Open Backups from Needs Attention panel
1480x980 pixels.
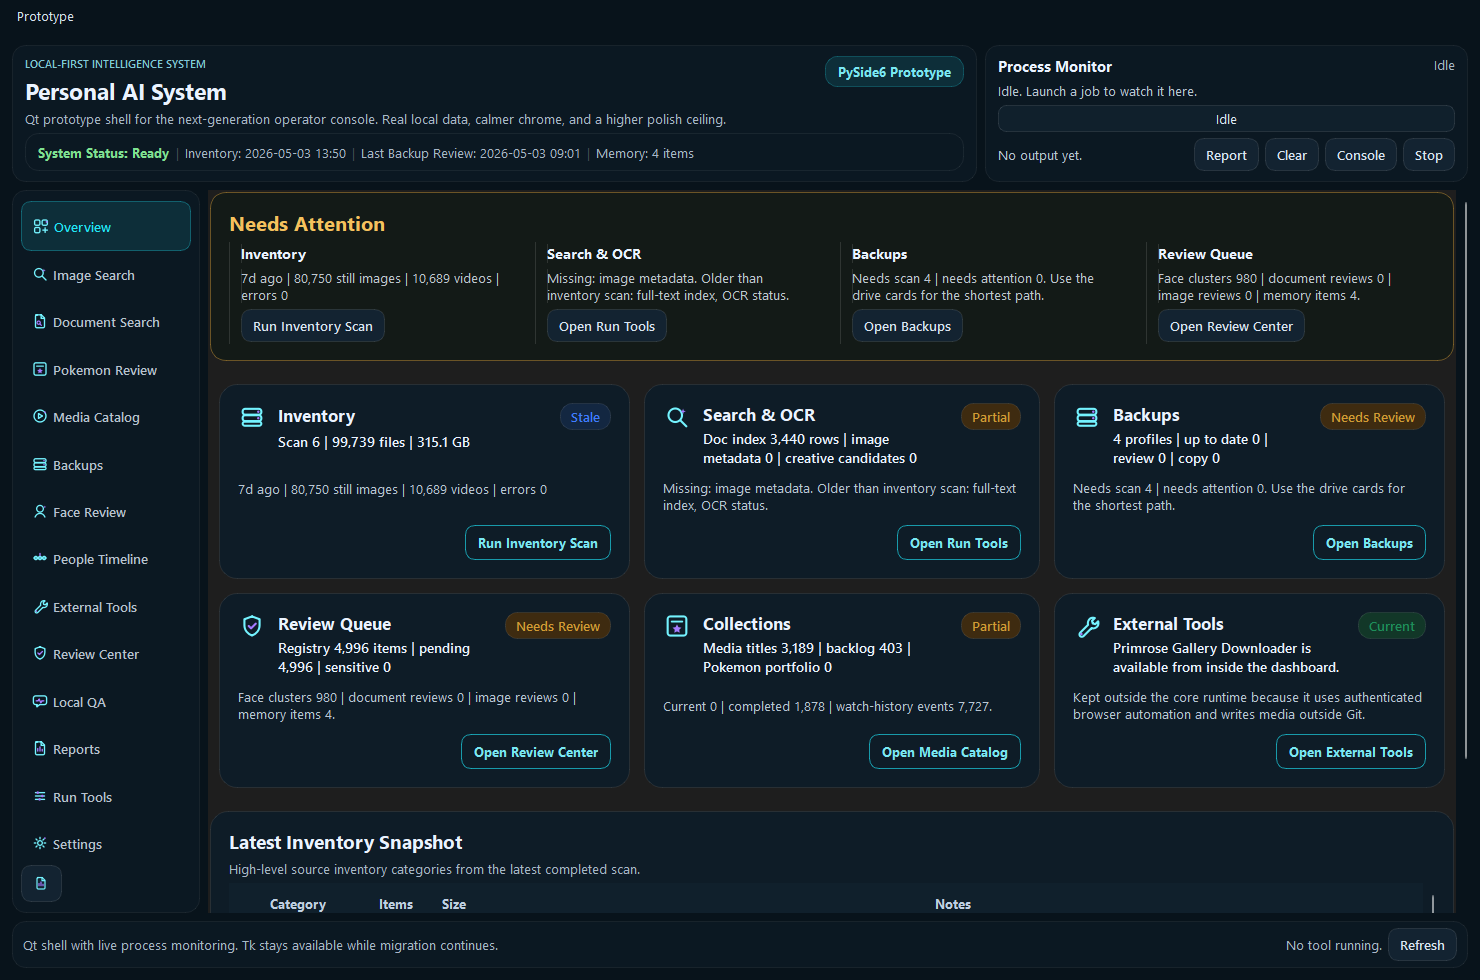pyautogui.click(x=907, y=326)
